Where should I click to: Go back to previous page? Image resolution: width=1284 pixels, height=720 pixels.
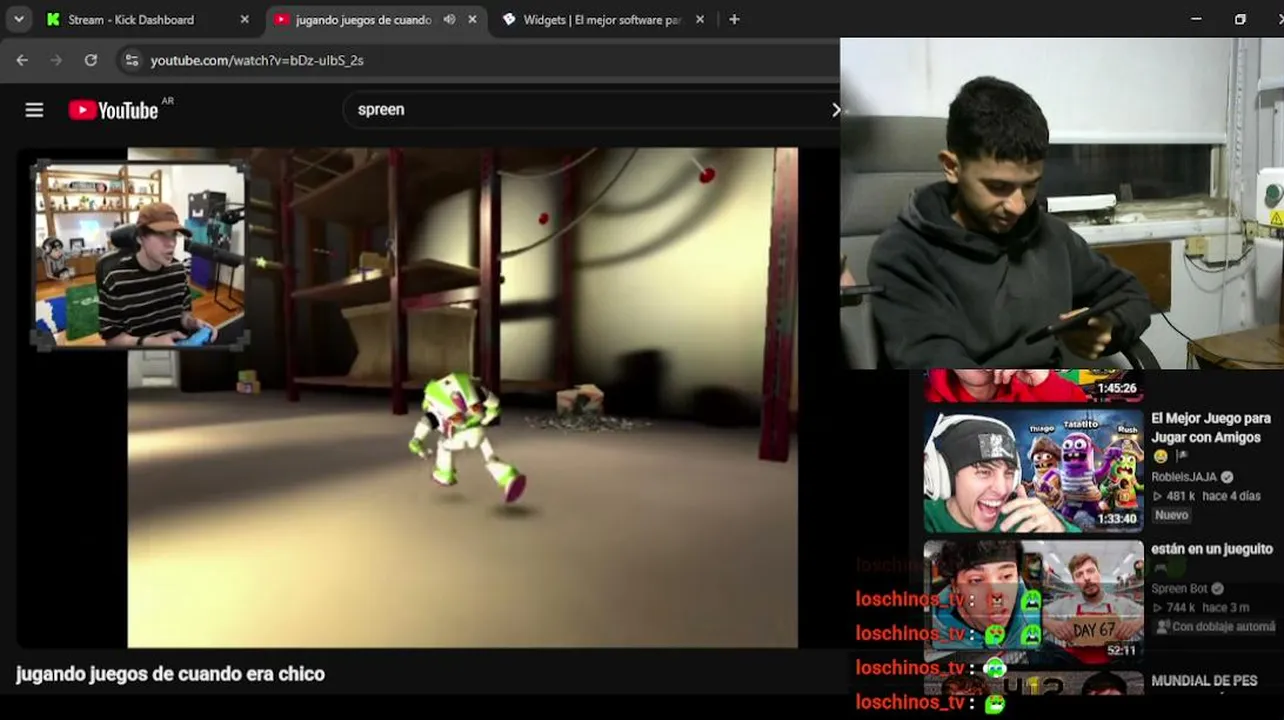click(x=22, y=60)
